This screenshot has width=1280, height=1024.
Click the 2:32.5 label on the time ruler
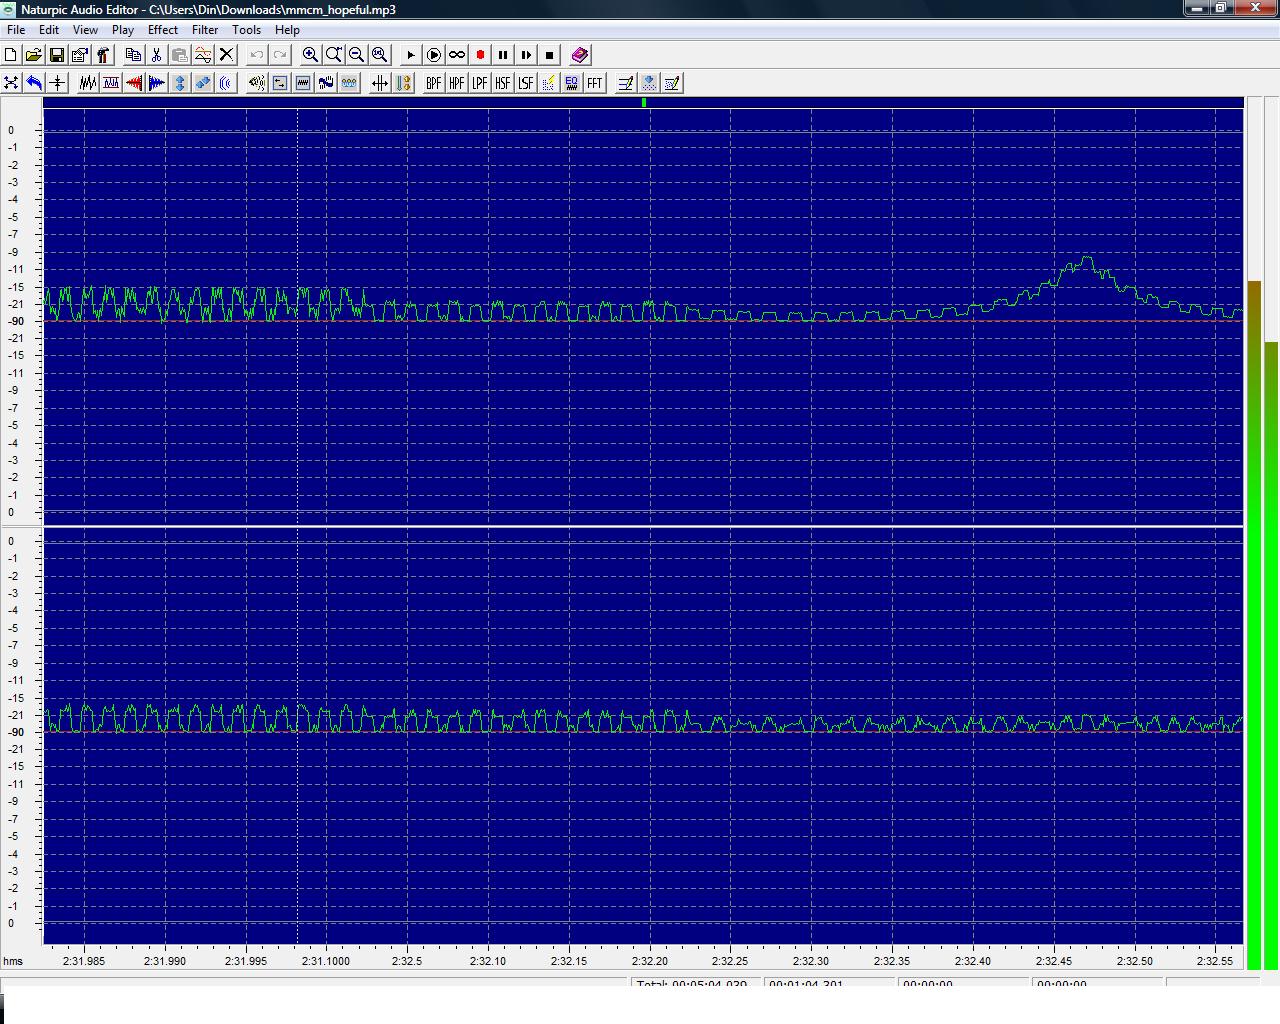[407, 961]
